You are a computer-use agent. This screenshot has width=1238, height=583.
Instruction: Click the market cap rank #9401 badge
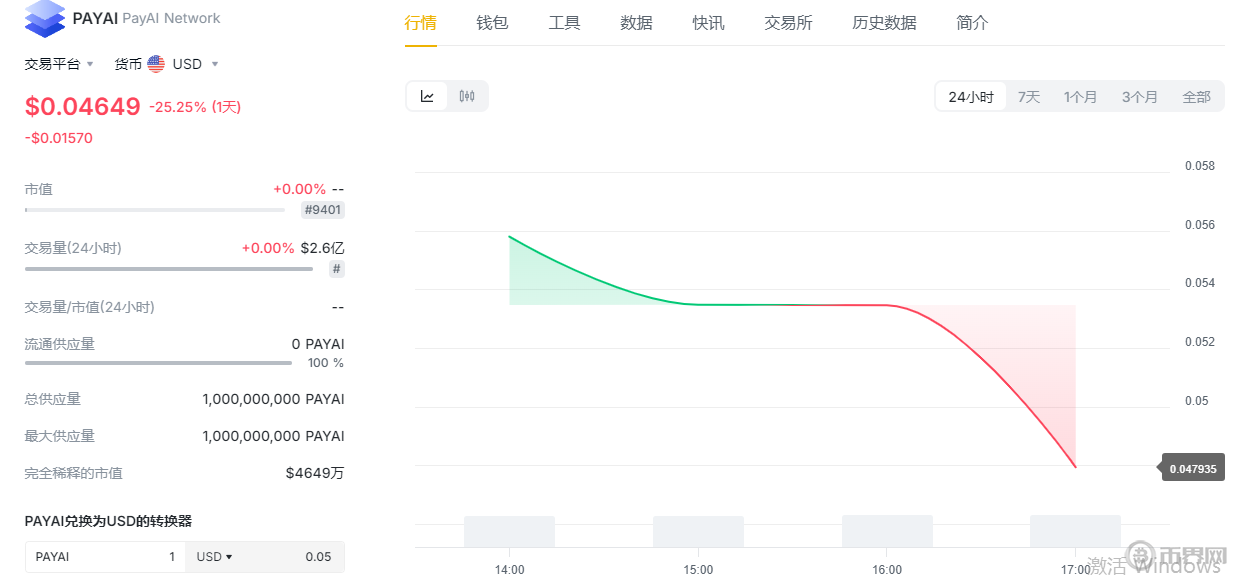click(322, 209)
